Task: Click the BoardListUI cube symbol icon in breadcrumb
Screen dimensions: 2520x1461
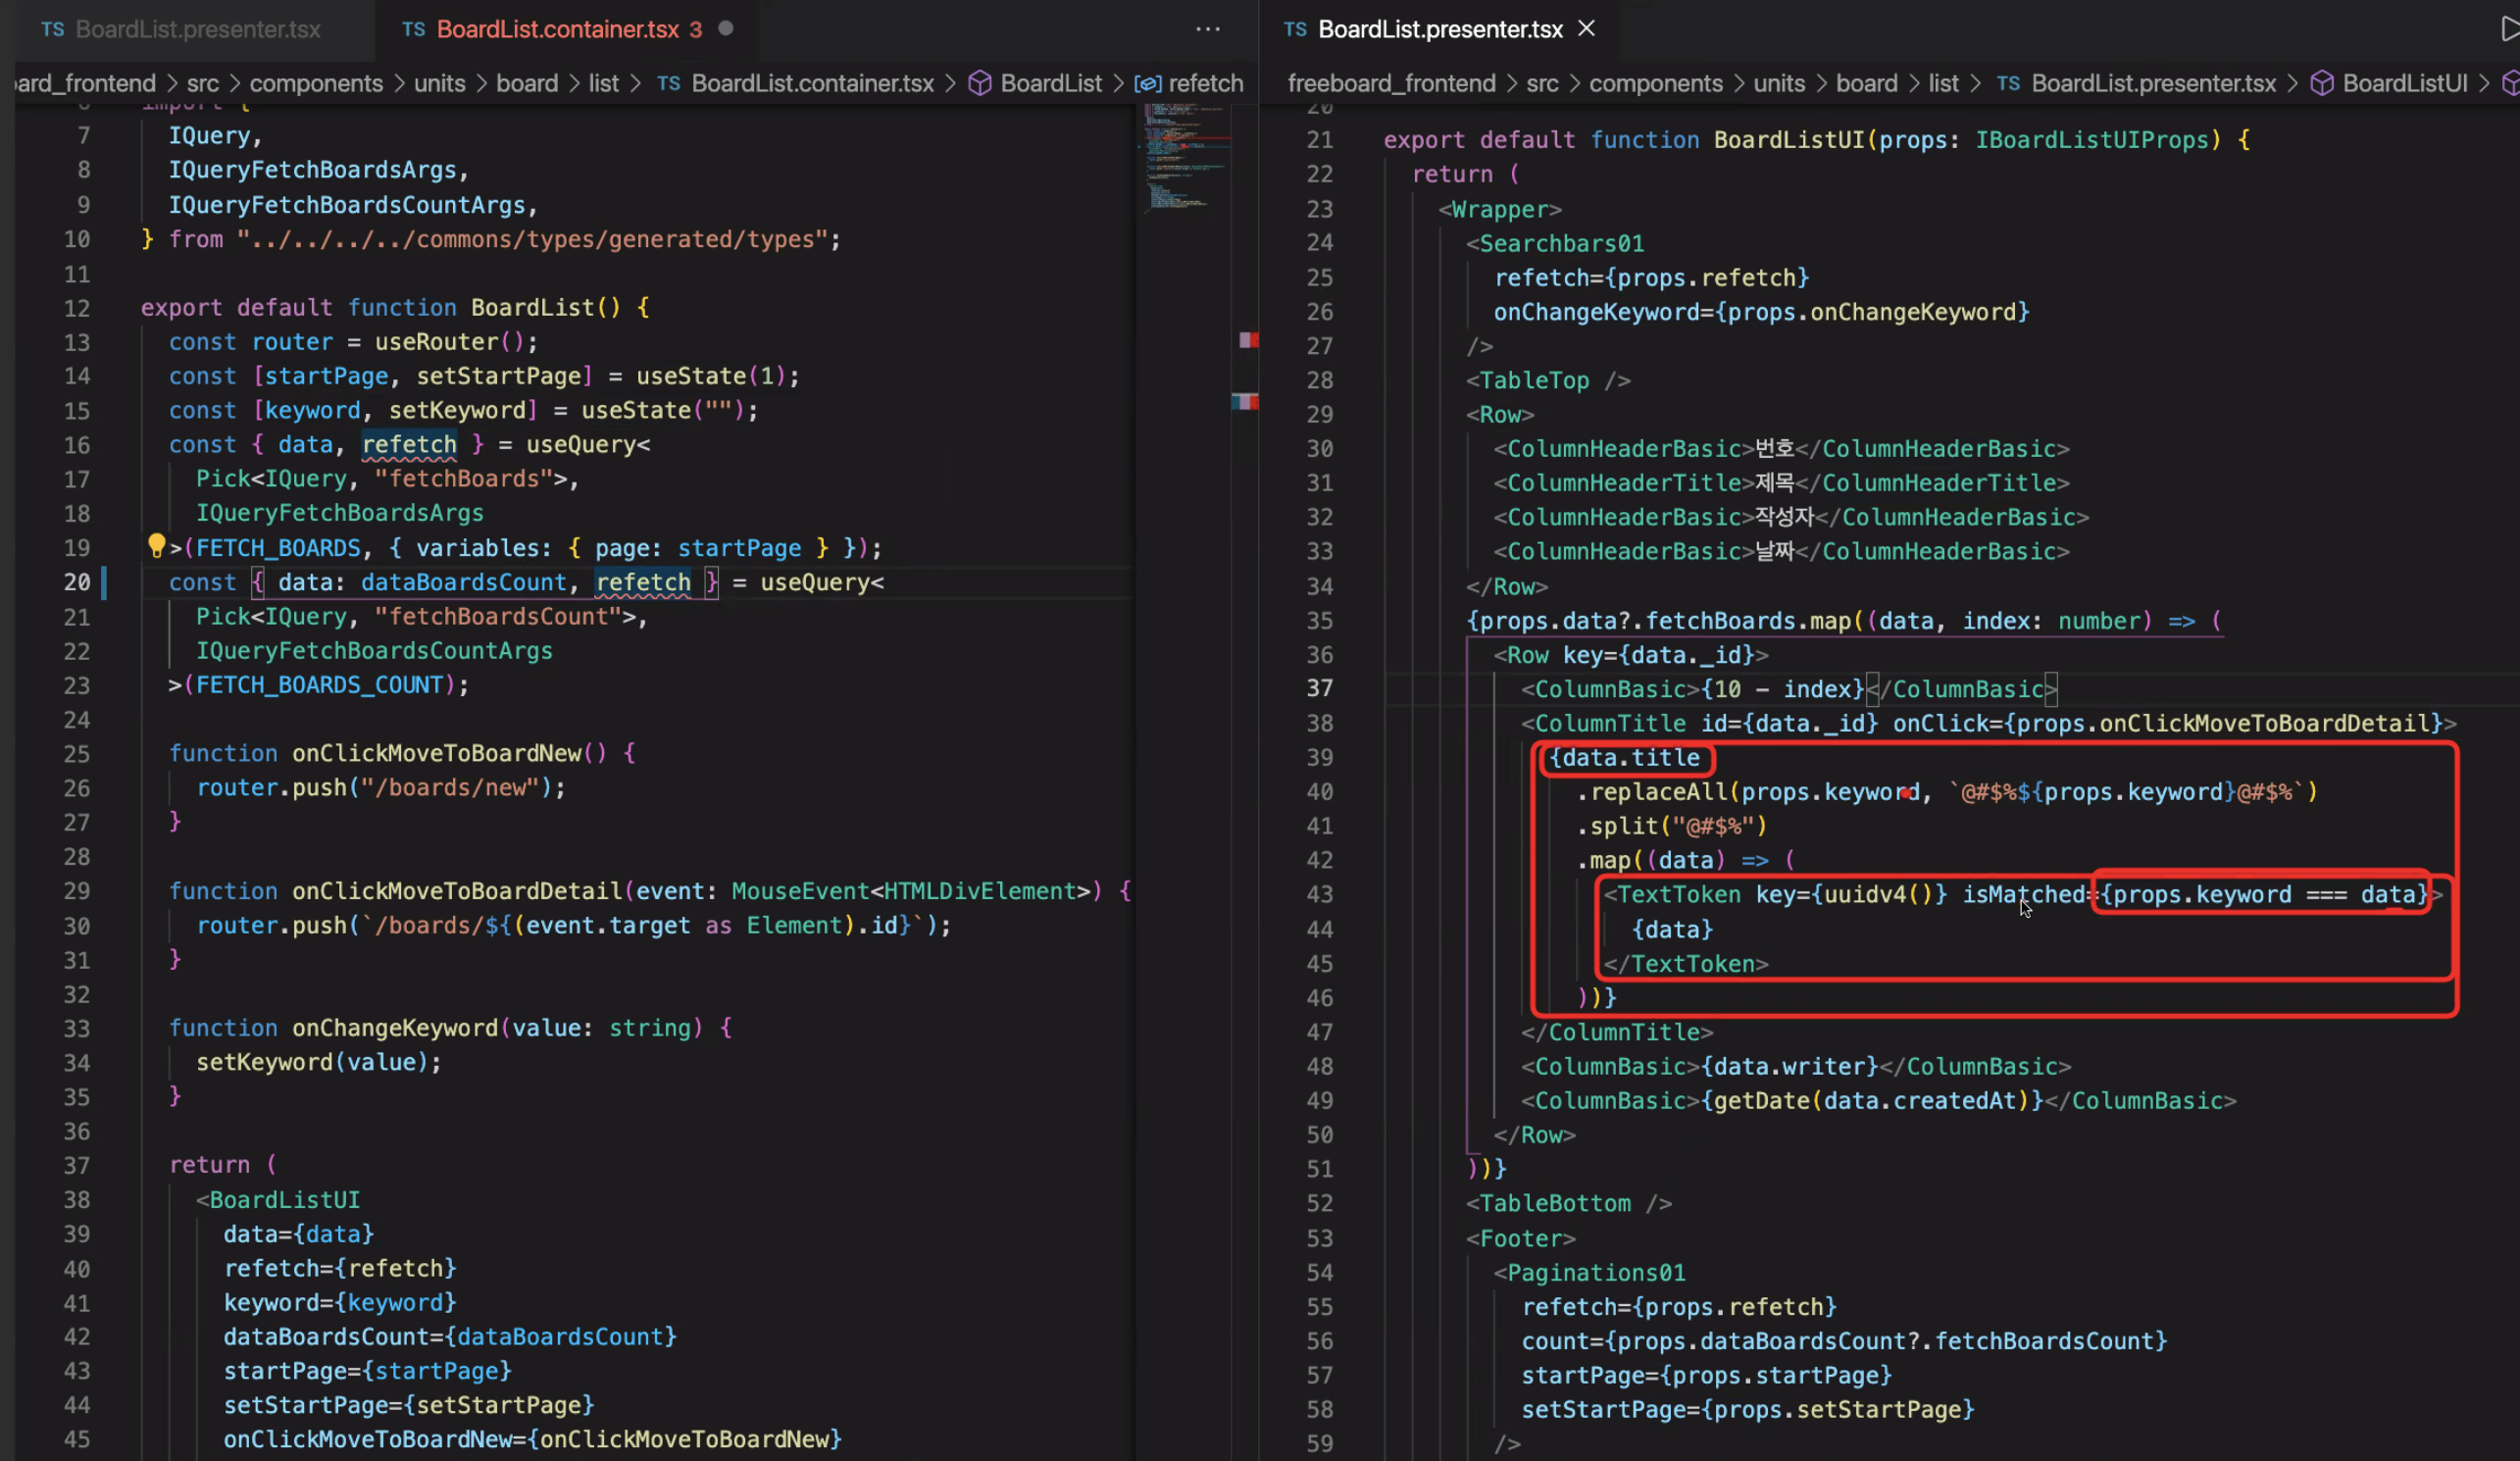Action: [x=2322, y=84]
